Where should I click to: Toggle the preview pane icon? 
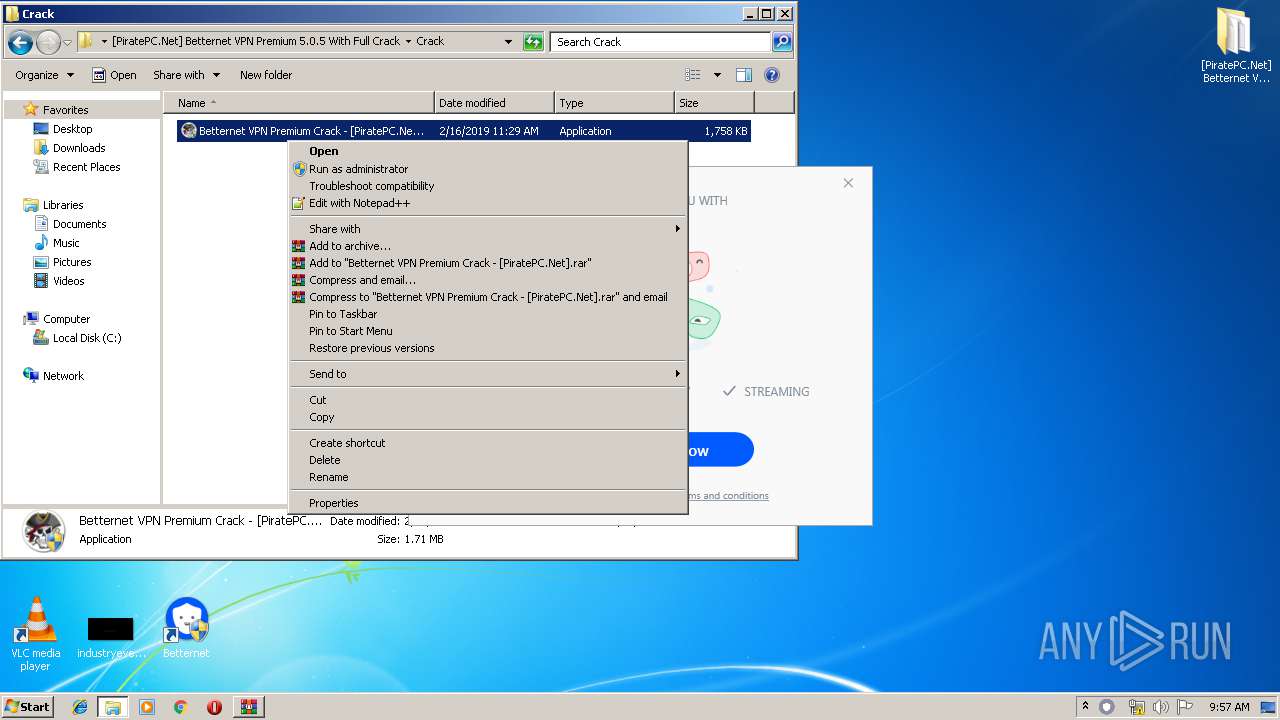tap(743, 75)
